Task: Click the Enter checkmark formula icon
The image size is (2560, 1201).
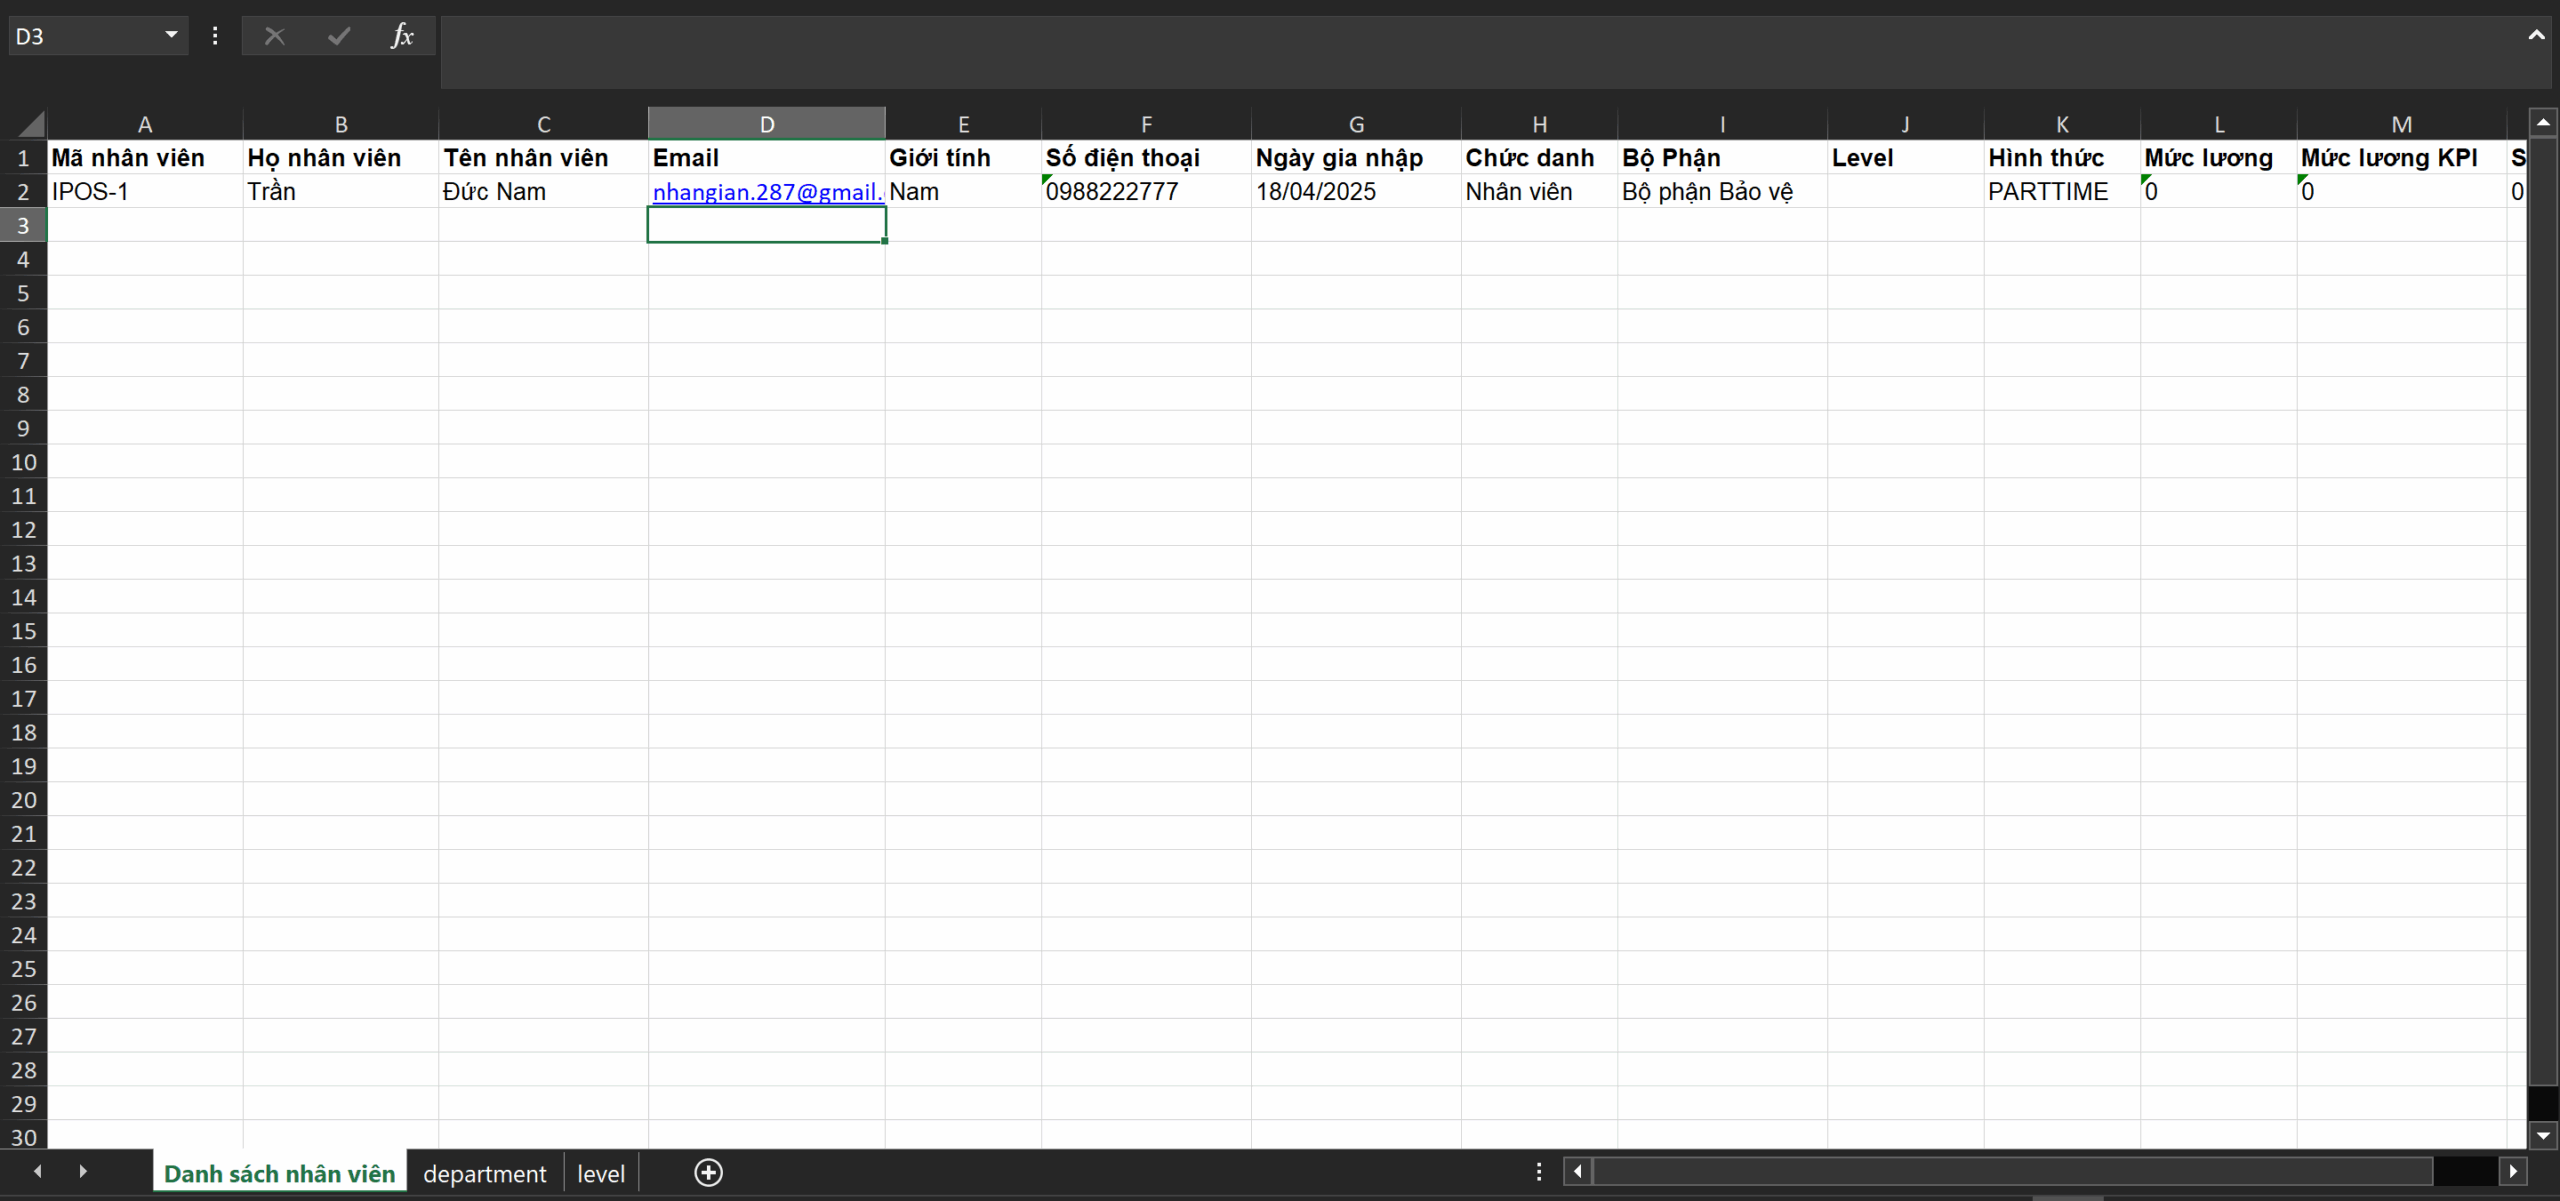Action: pos(339,37)
